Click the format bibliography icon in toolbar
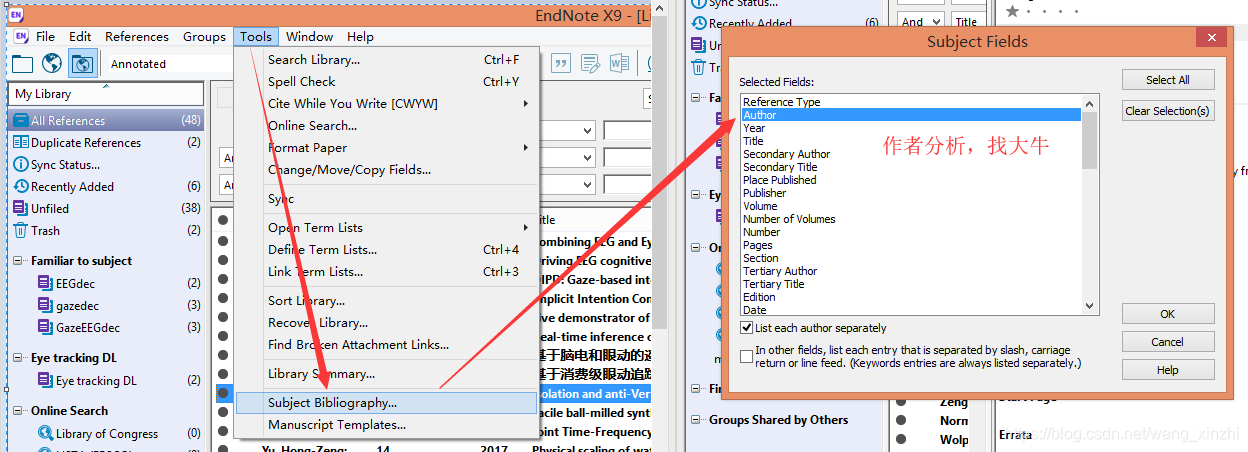 pos(591,64)
